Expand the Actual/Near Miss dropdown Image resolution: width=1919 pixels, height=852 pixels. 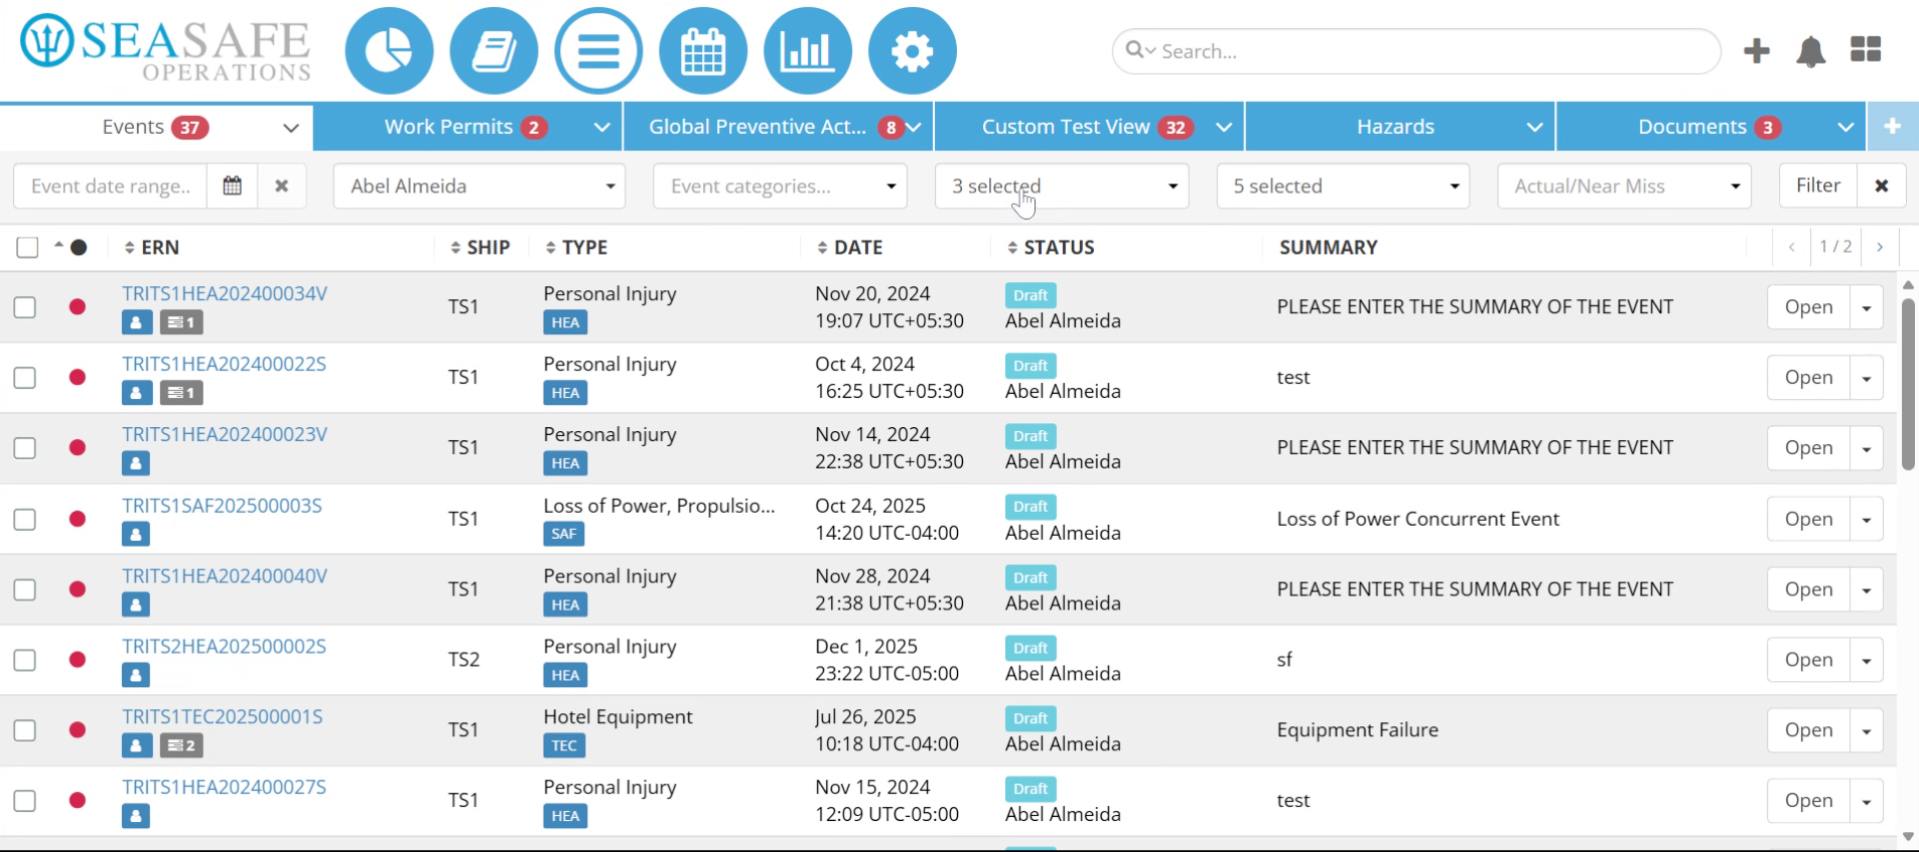[1624, 186]
